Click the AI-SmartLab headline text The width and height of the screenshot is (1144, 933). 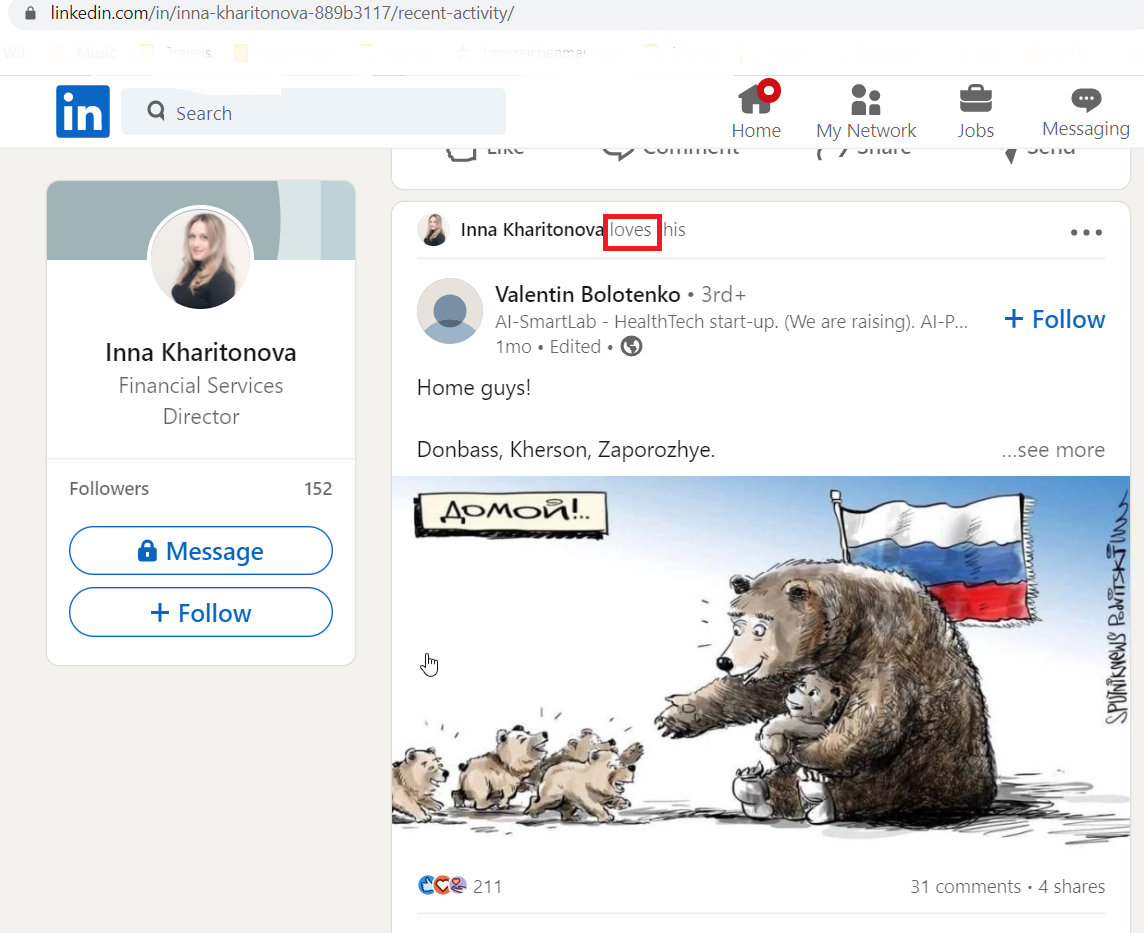click(x=731, y=322)
